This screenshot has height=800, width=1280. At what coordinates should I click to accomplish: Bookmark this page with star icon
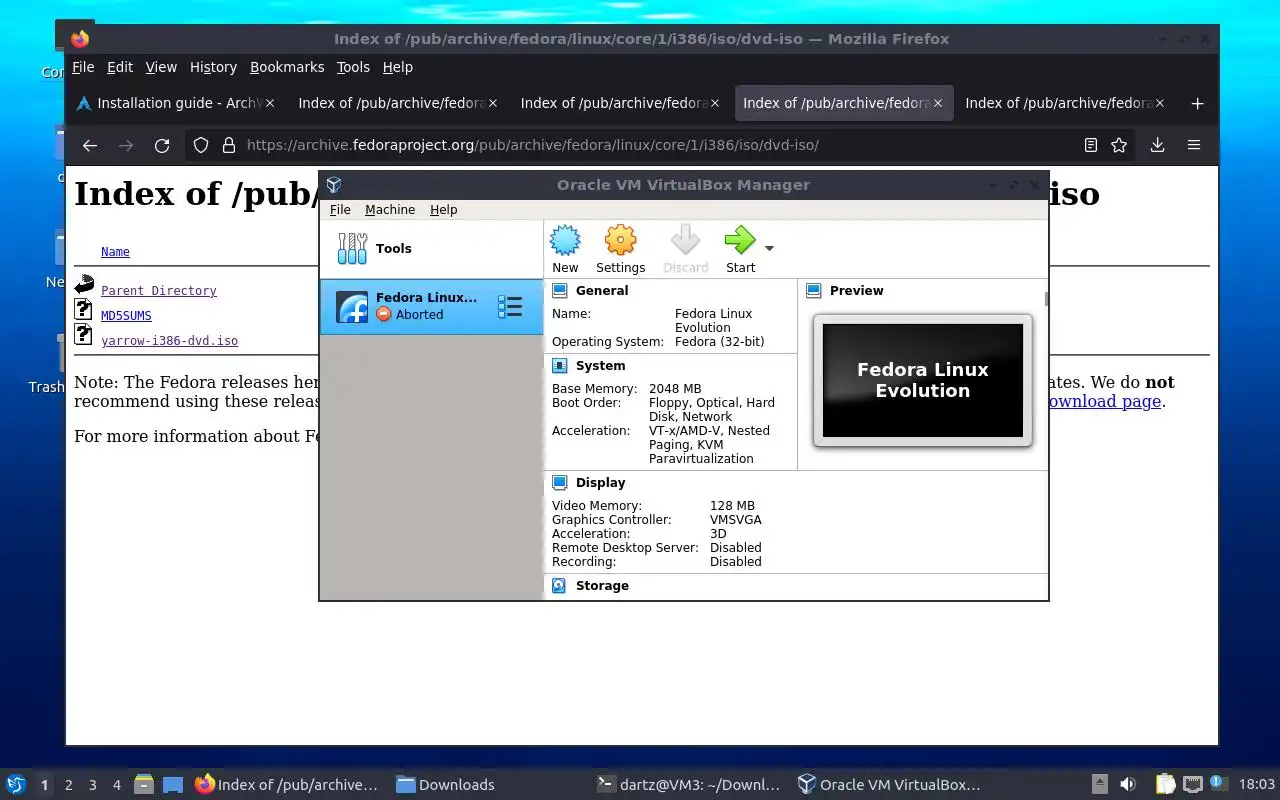coord(1119,145)
